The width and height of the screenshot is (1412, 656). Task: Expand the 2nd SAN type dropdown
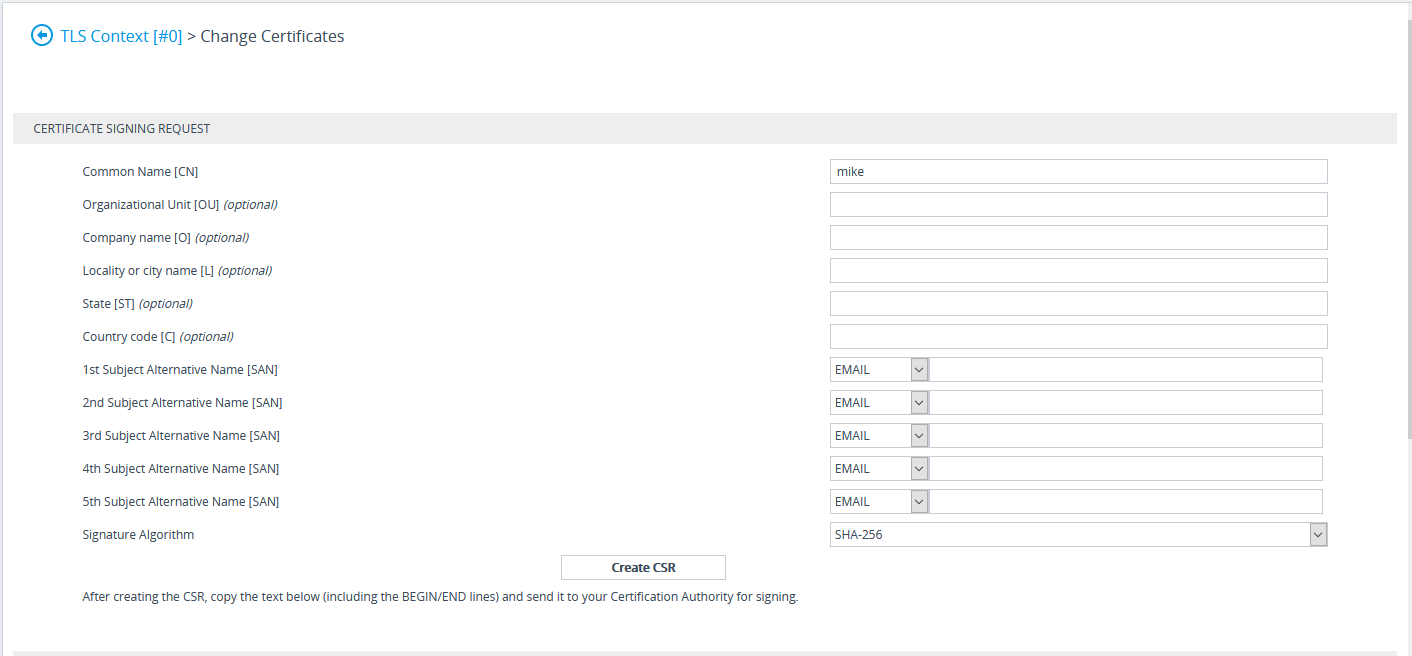(879, 403)
